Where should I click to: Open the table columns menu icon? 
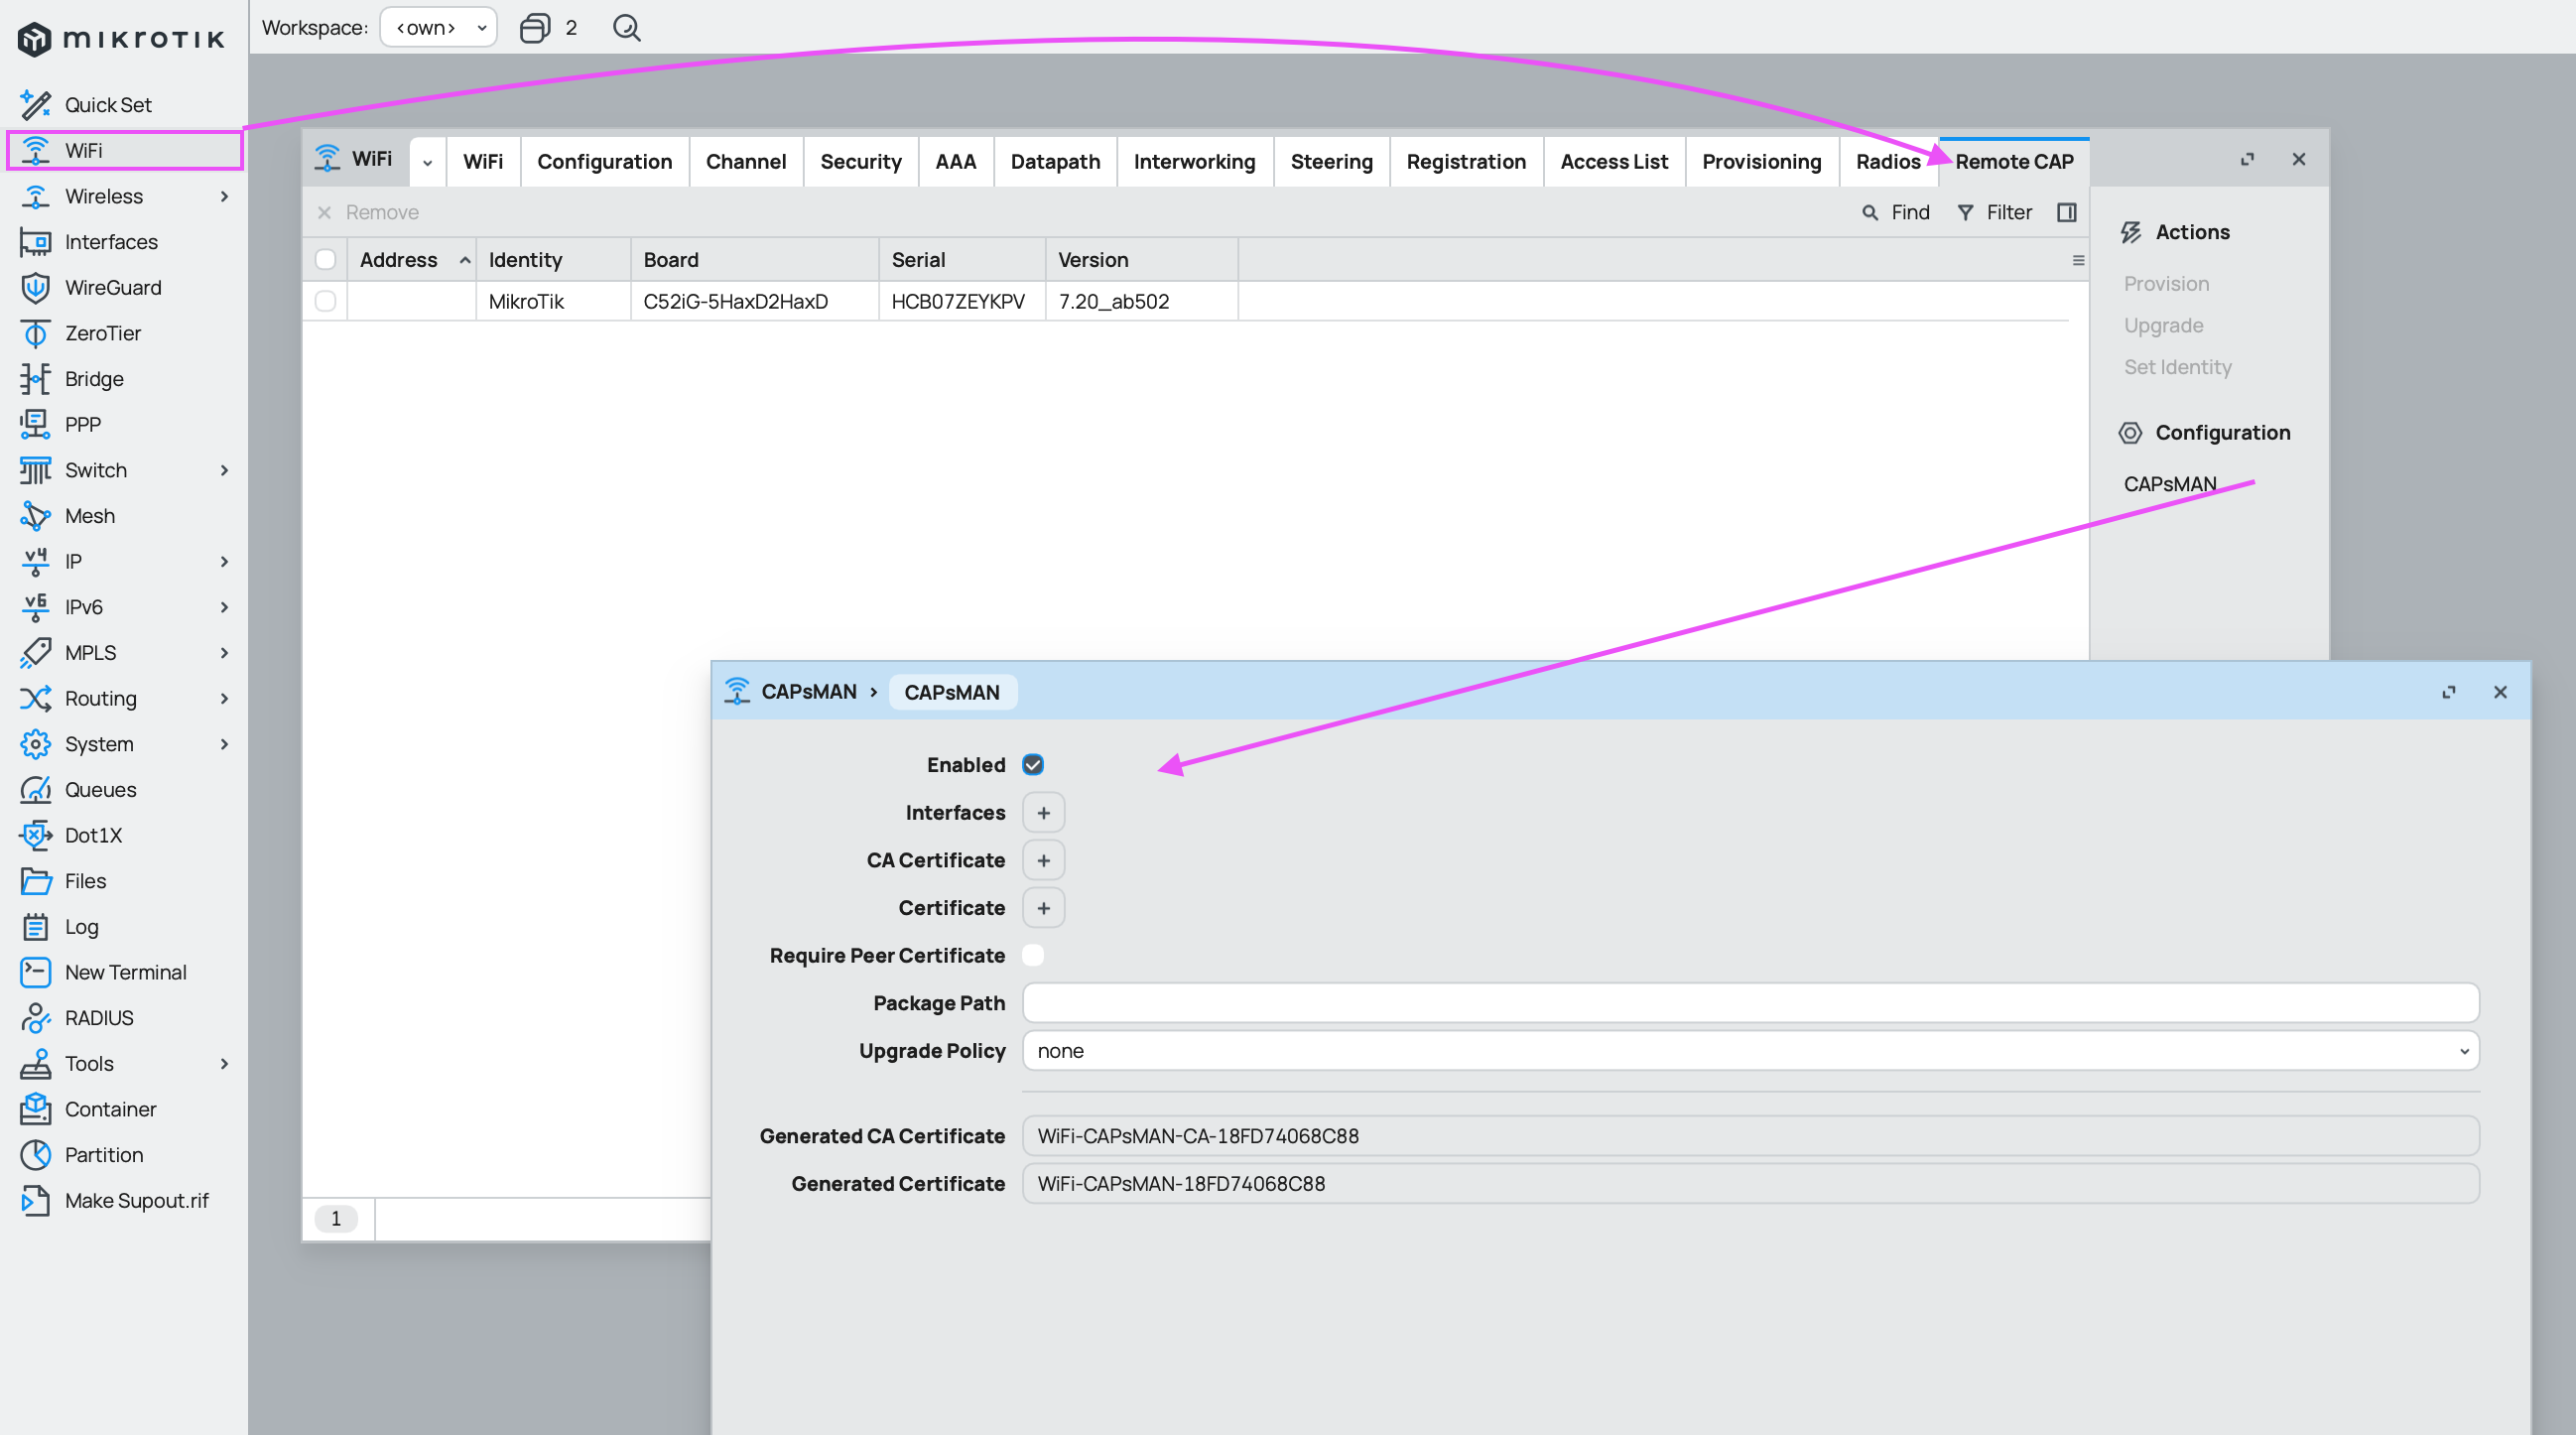[x=2078, y=260]
